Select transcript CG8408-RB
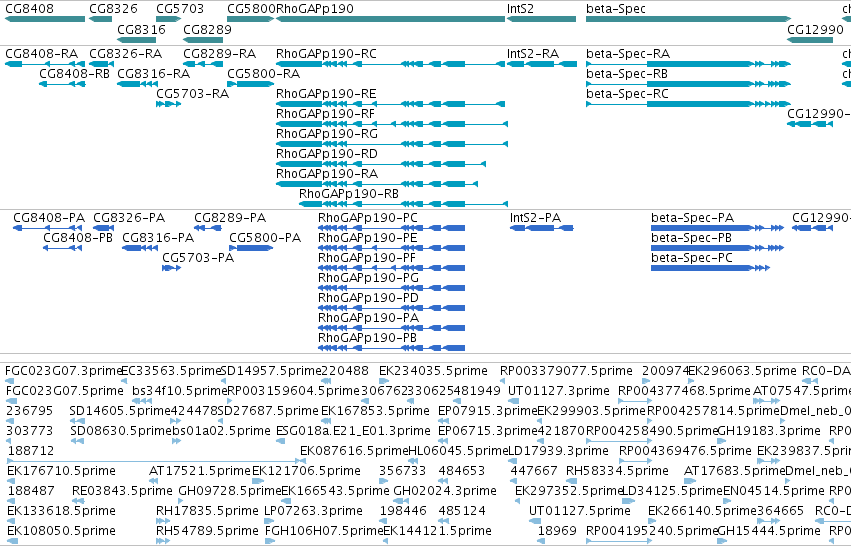The width and height of the screenshot is (851, 546). click(x=62, y=84)
